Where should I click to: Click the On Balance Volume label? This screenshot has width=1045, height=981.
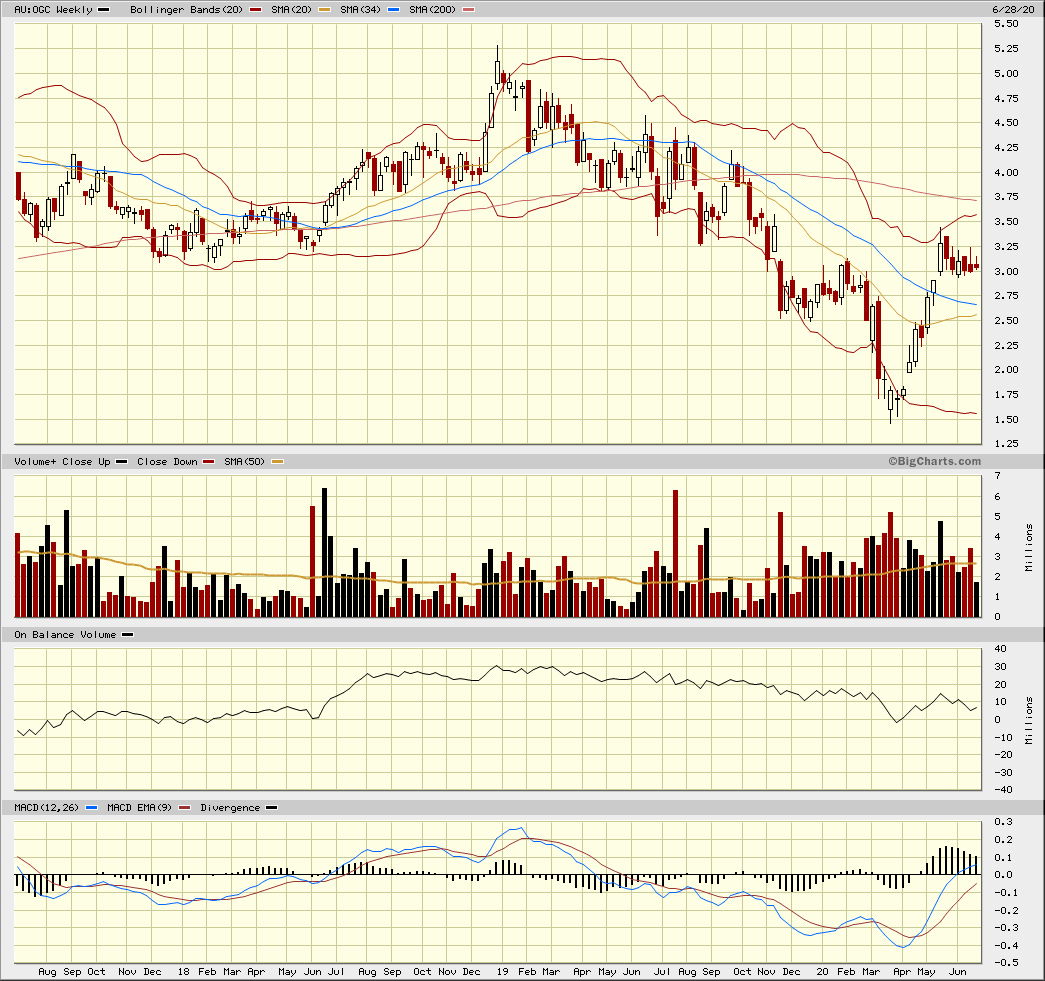click(x=65, y=634)
